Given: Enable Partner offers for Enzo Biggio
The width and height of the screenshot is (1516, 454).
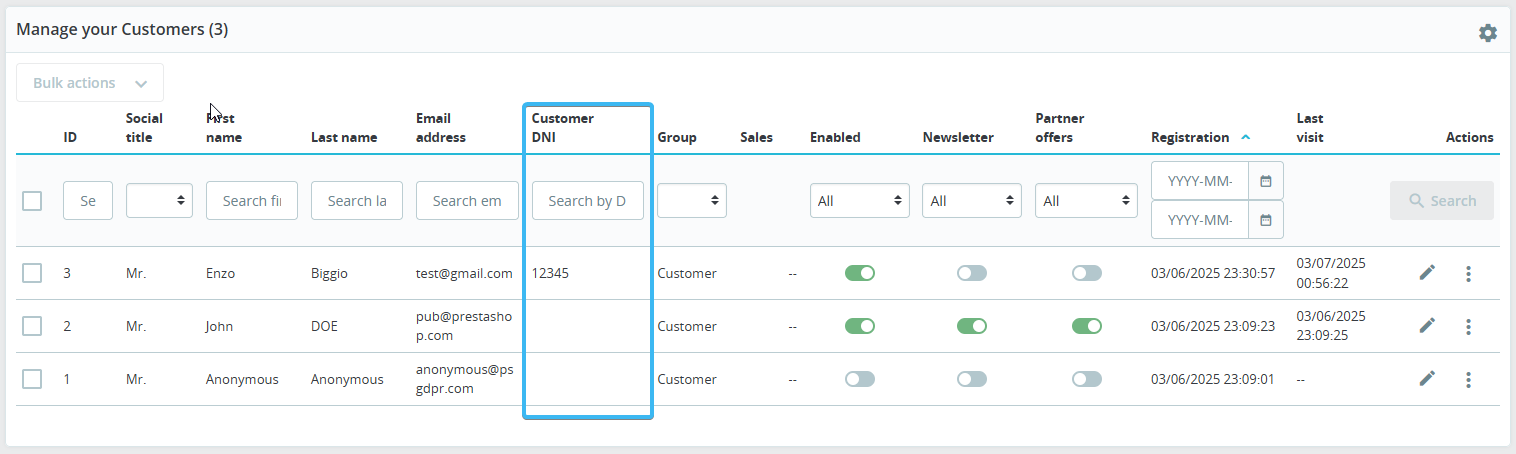Looking at the screenshot, I should click(1086, 273).
